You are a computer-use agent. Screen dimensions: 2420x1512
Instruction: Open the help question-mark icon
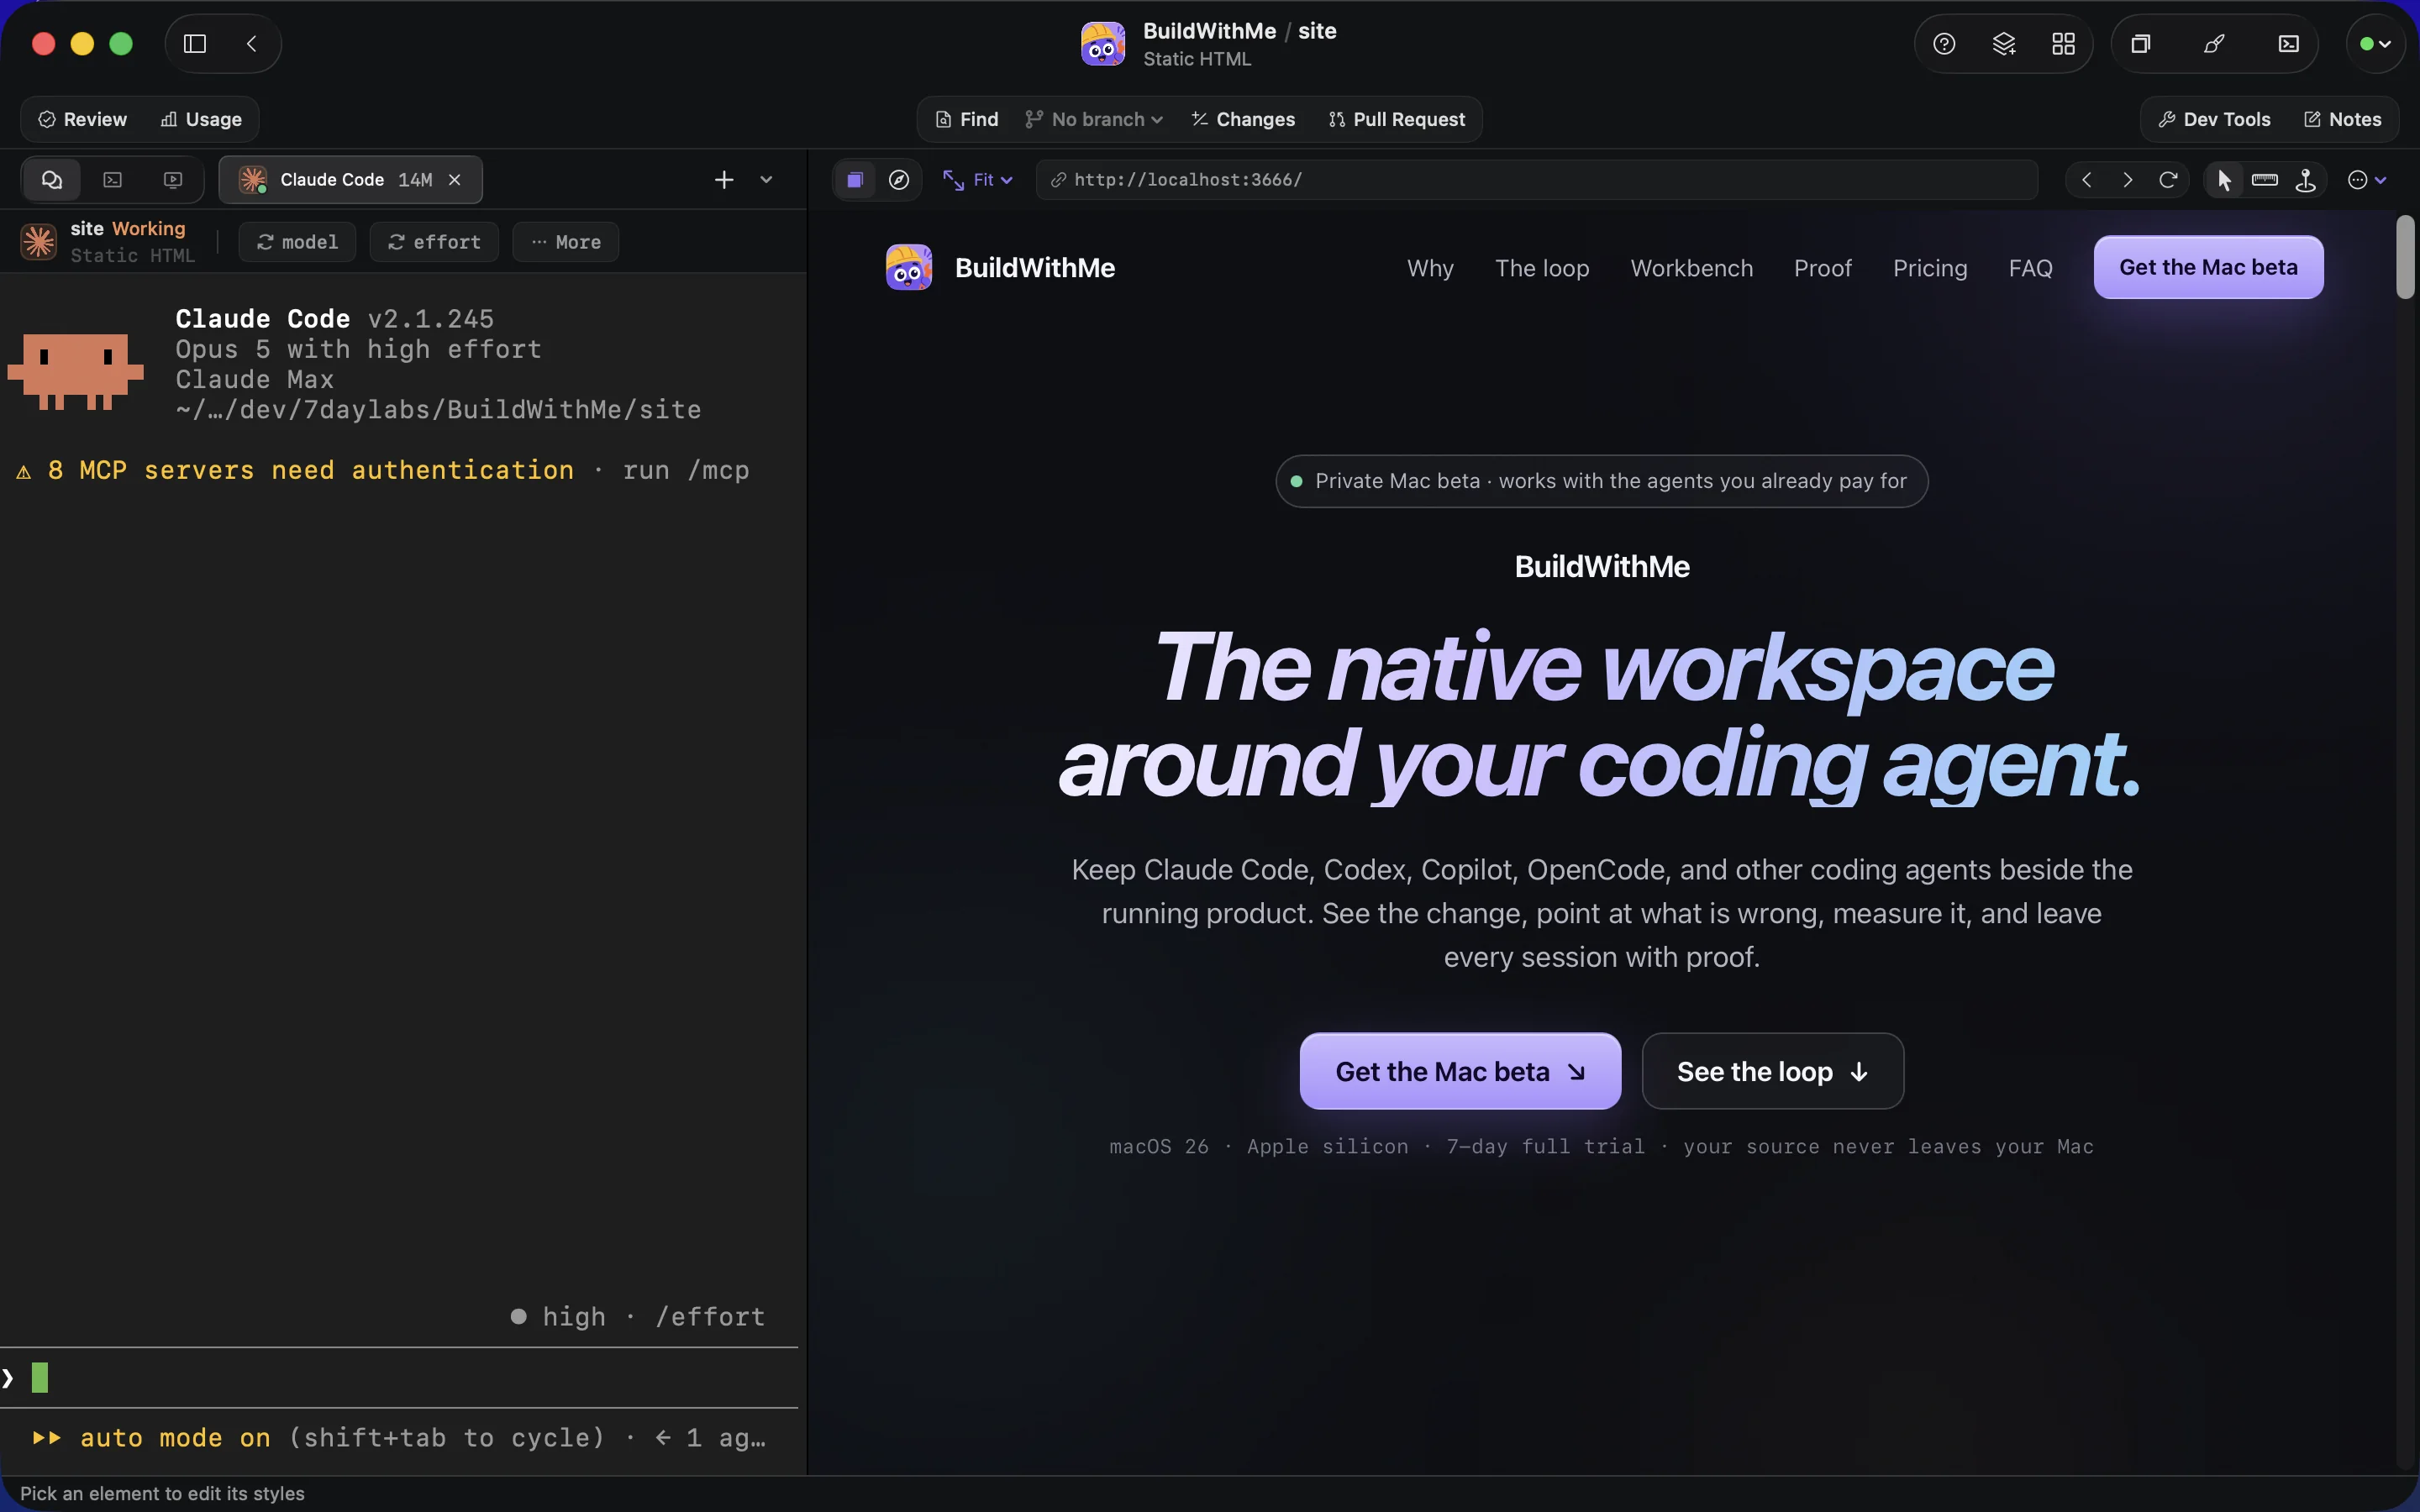(x=1944, y=43)
